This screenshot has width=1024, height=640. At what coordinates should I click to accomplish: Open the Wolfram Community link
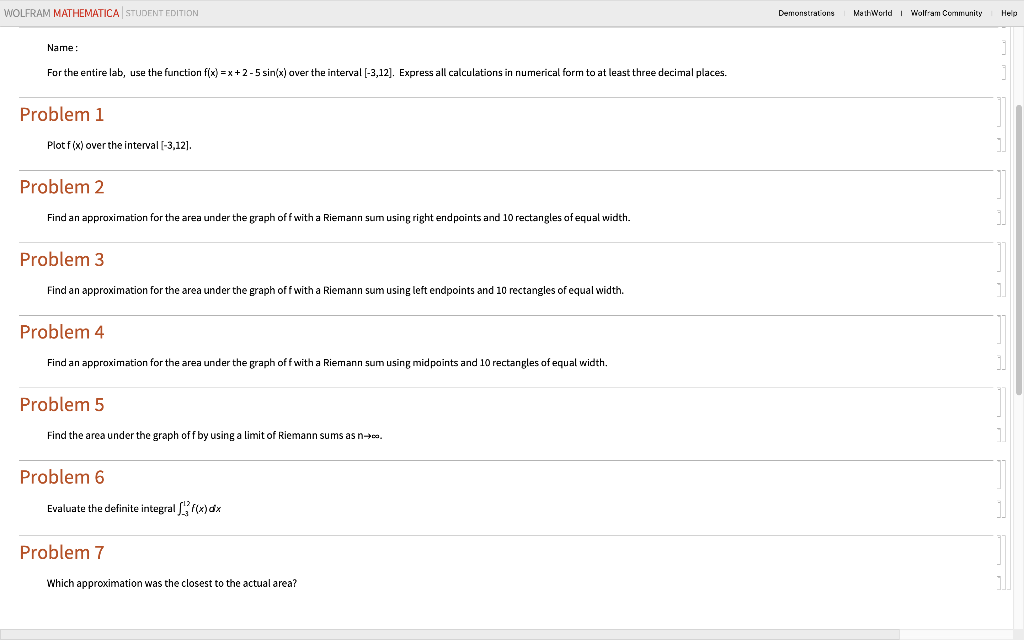click(x=945, y=13)
